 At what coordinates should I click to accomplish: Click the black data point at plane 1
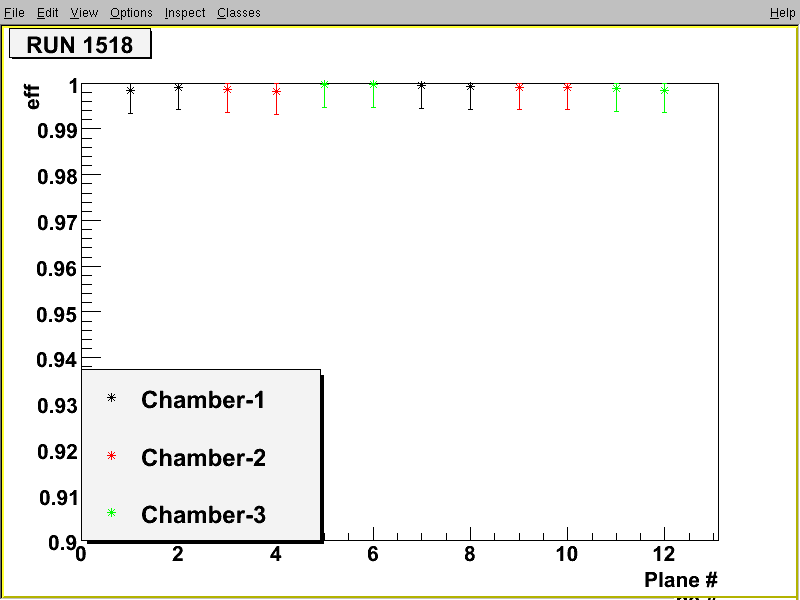tap(131, 90)
